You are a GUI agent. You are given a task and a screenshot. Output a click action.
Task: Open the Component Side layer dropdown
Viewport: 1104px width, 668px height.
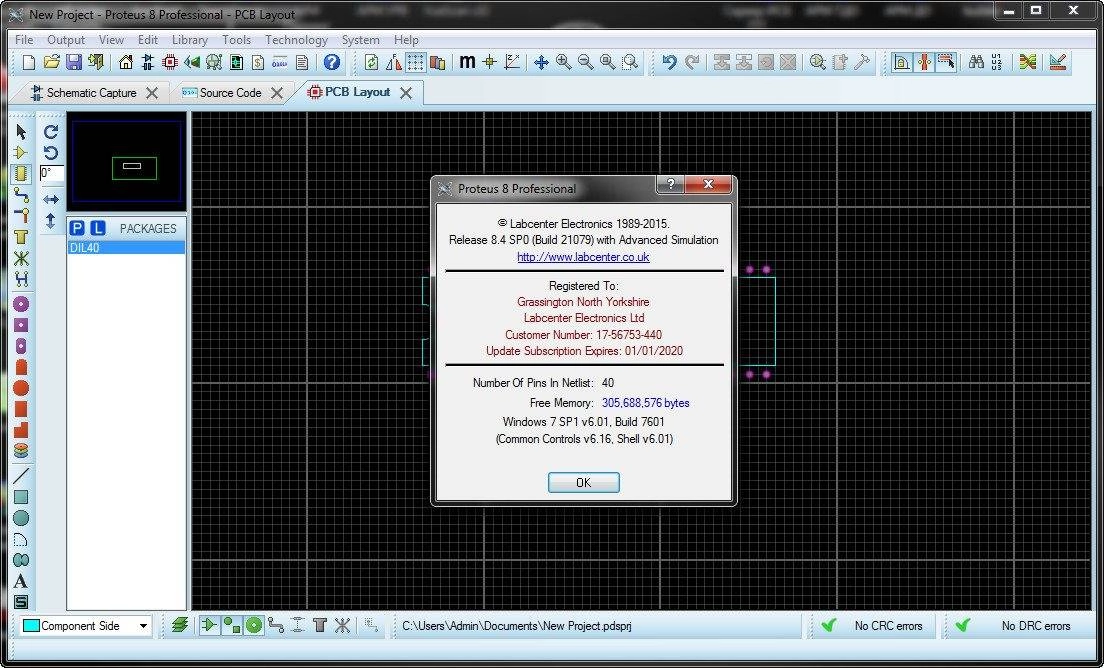pyautogui.click(x=143, y=626)
